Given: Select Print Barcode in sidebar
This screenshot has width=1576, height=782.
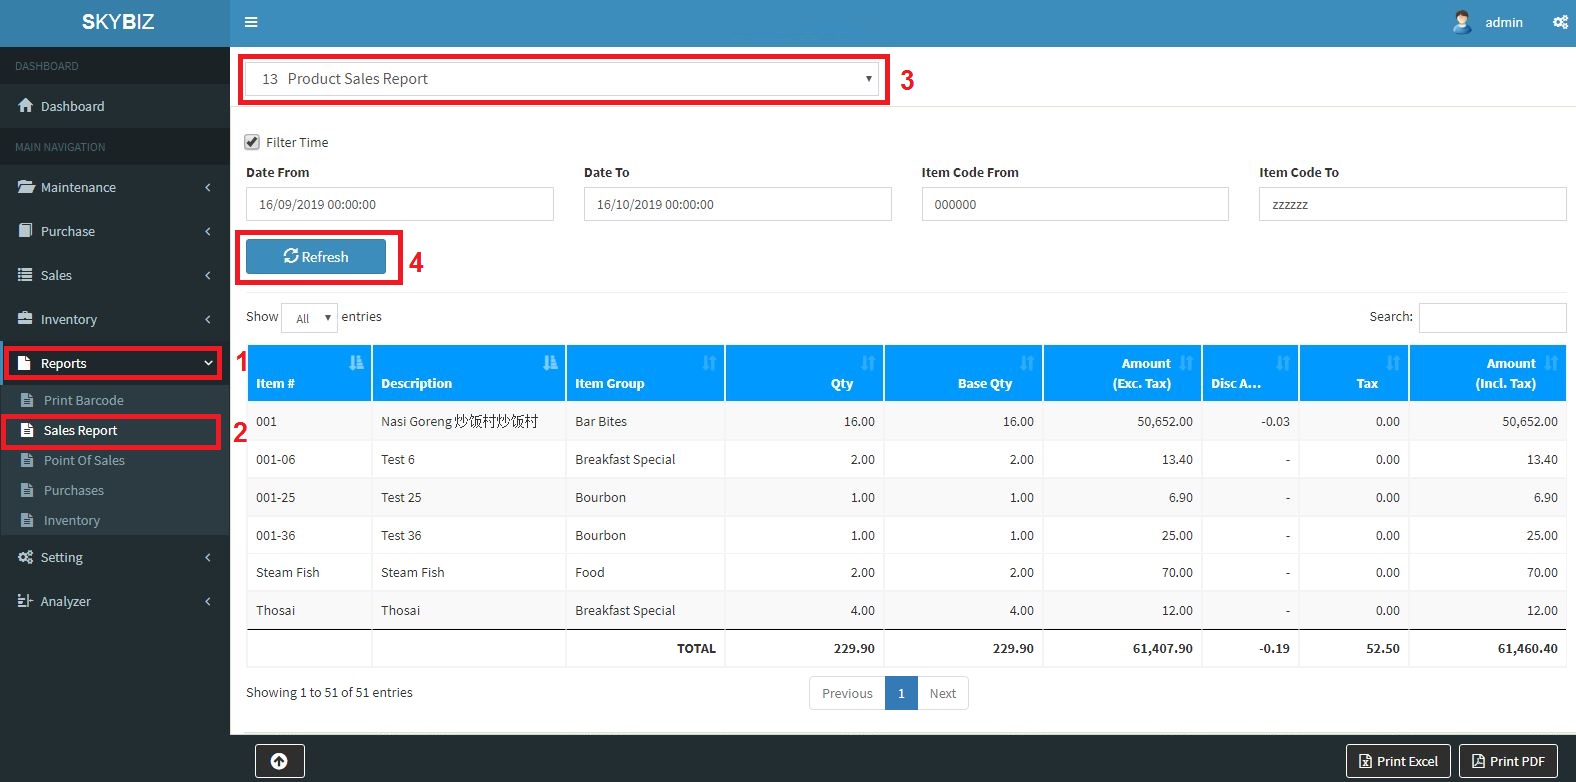Looking at the screenshot, I should [x=83, y=401].
